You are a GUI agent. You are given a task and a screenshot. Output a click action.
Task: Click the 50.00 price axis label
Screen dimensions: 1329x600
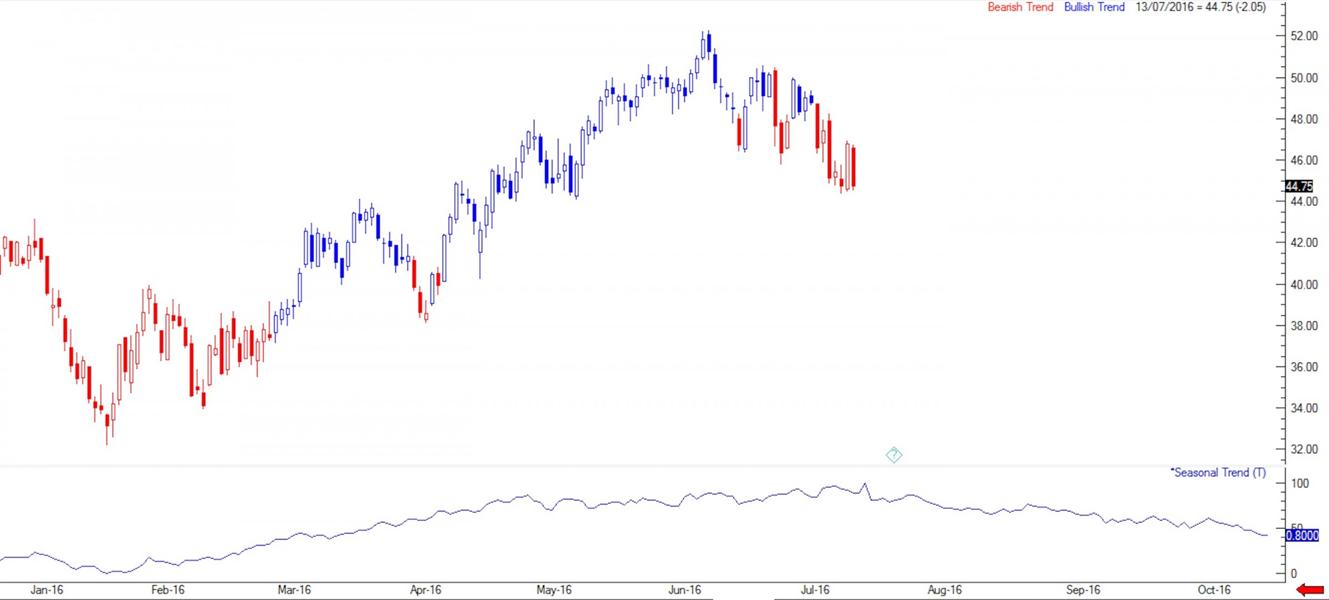1305,78
